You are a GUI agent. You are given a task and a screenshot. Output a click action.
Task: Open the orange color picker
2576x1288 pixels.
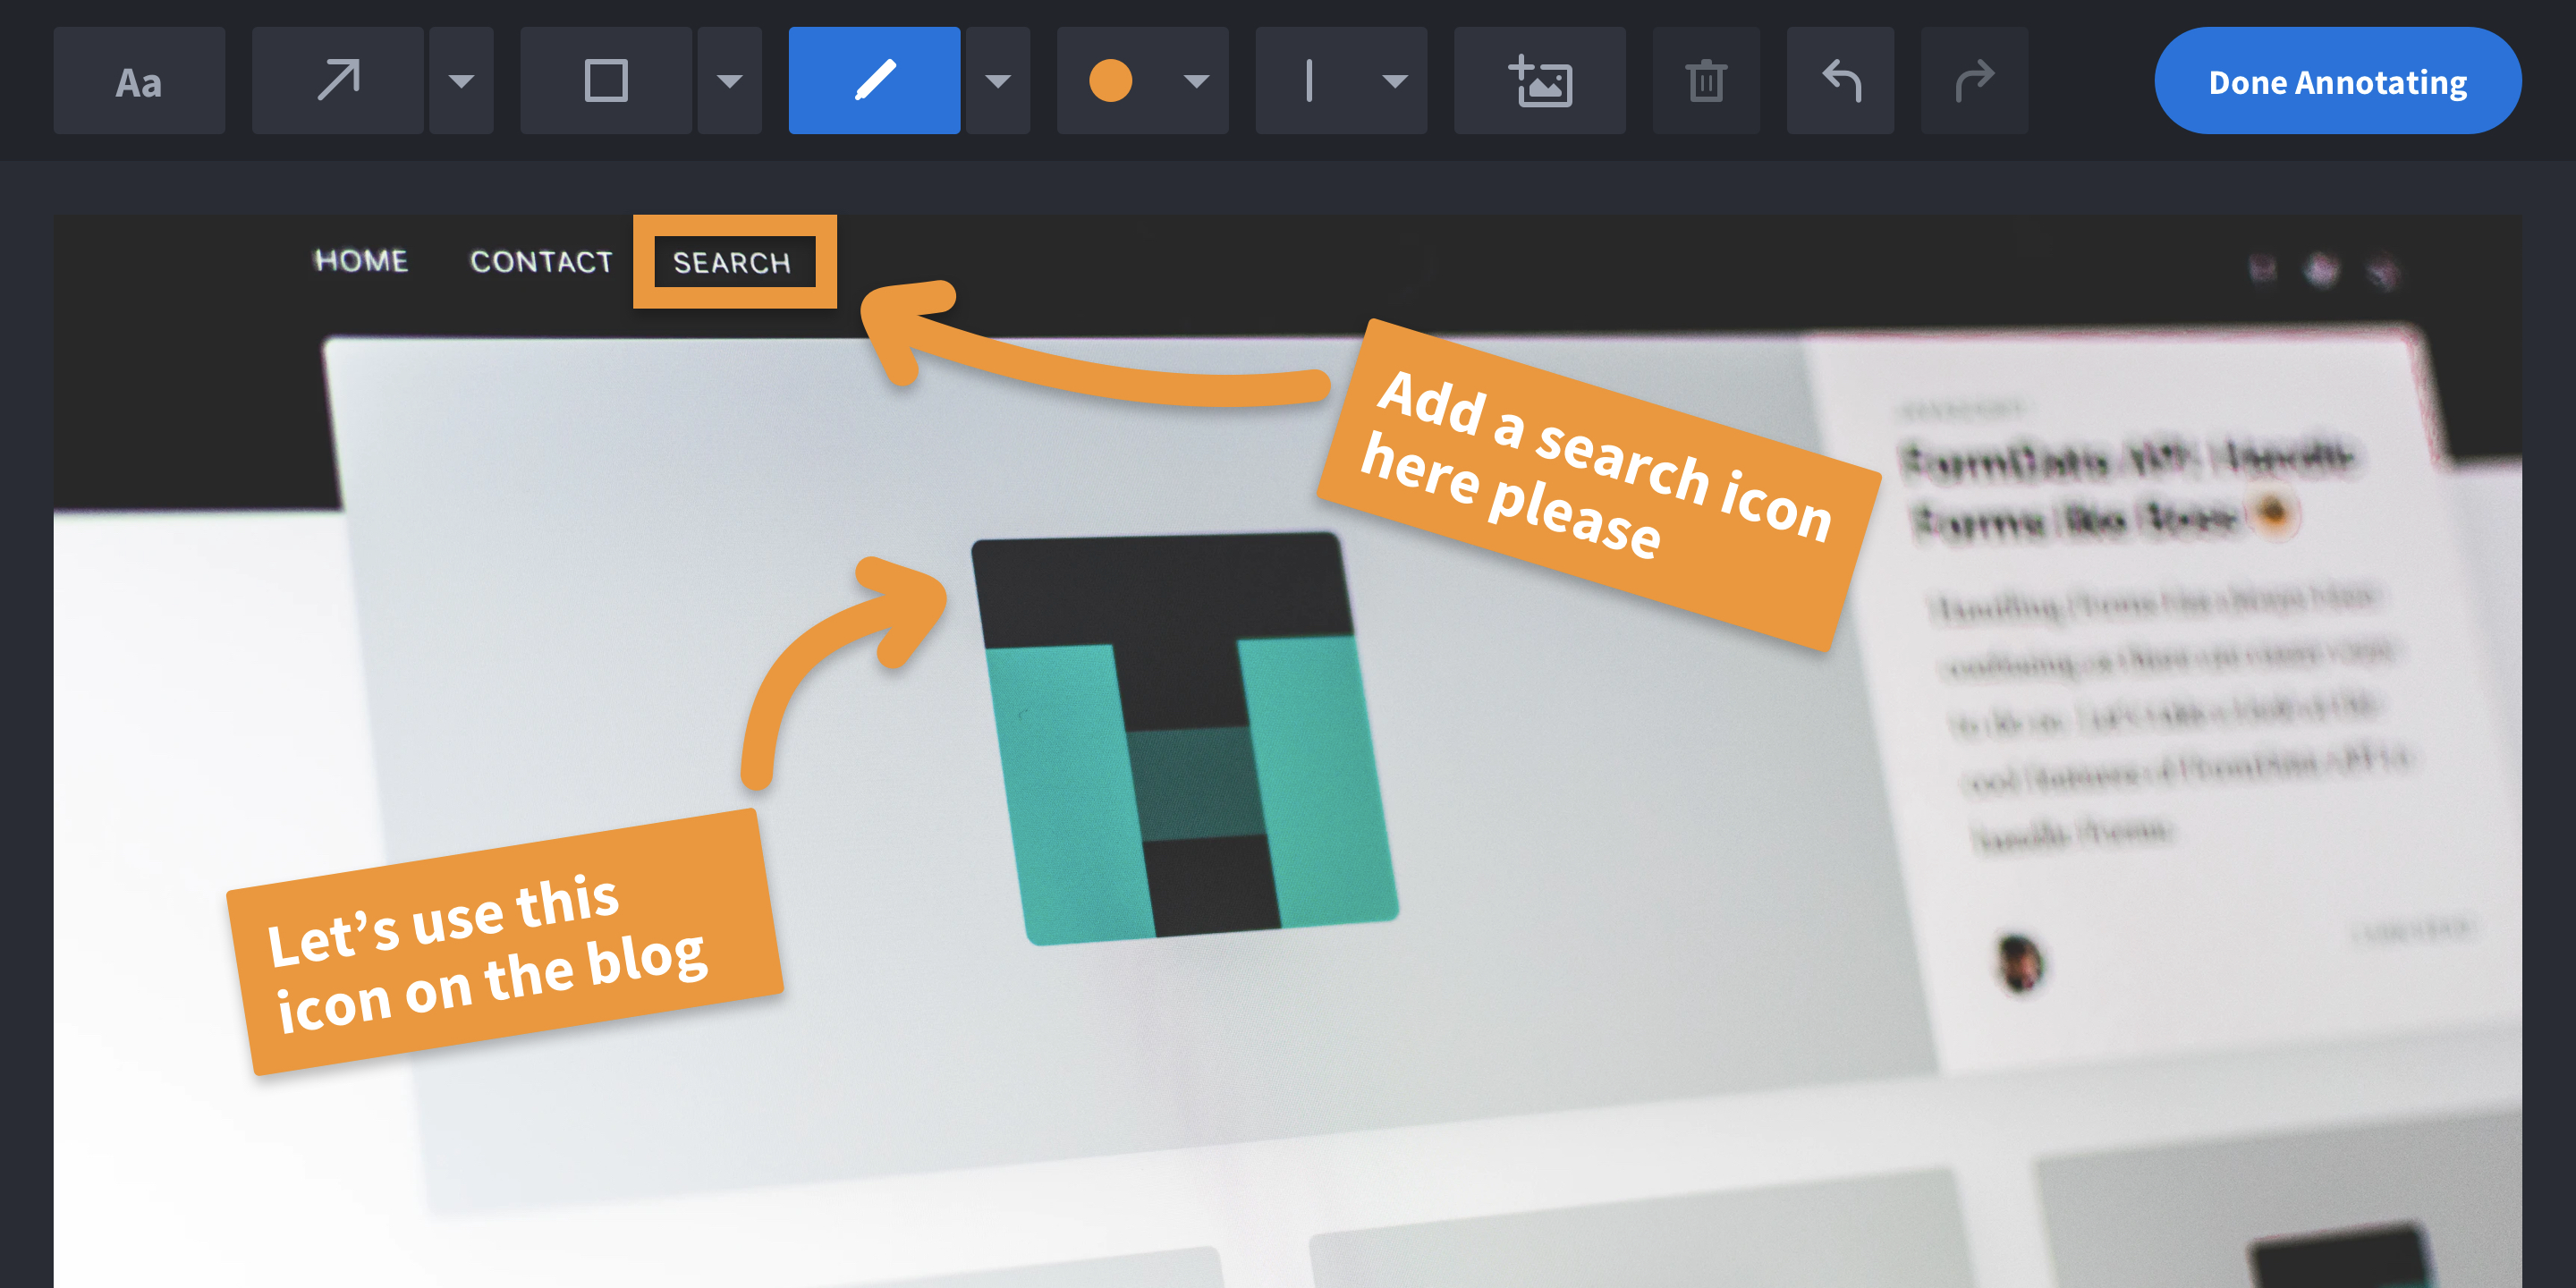tap(1110, 81)
